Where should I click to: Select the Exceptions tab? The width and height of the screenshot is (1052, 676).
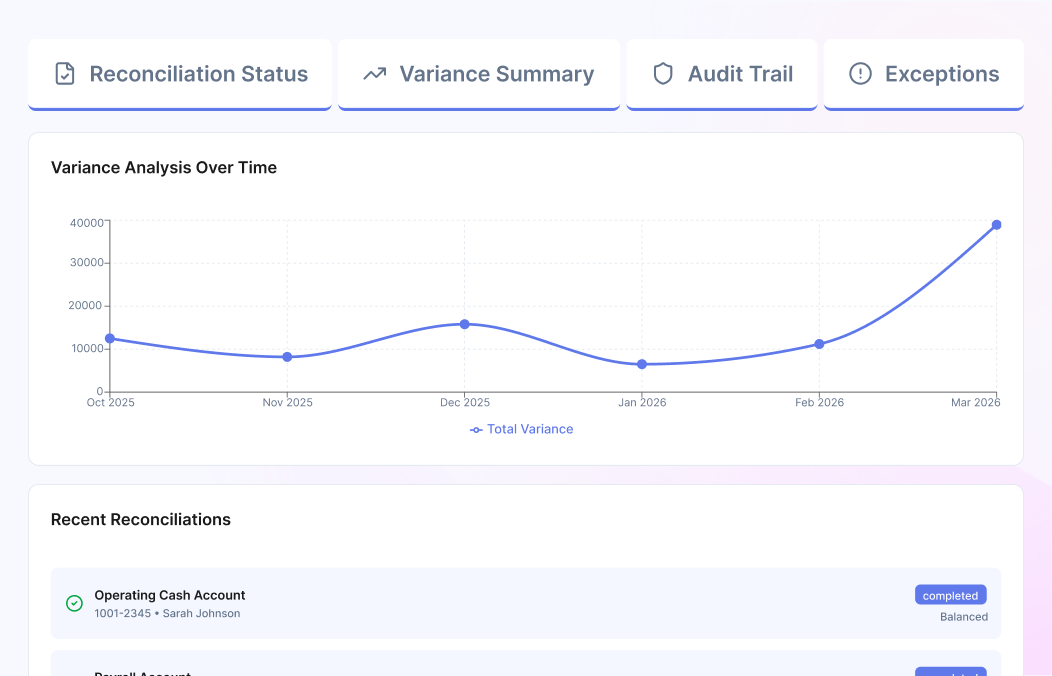click(x=924, y=74)
